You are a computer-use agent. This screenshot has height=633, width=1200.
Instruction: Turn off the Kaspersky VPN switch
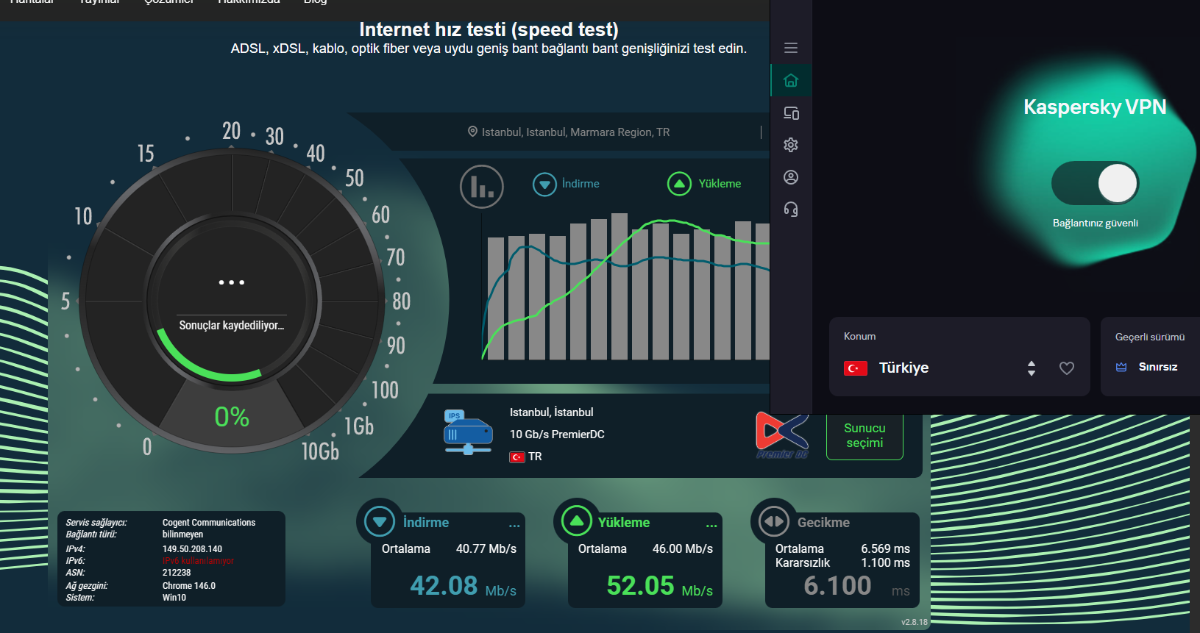(x=1095, y=183)
